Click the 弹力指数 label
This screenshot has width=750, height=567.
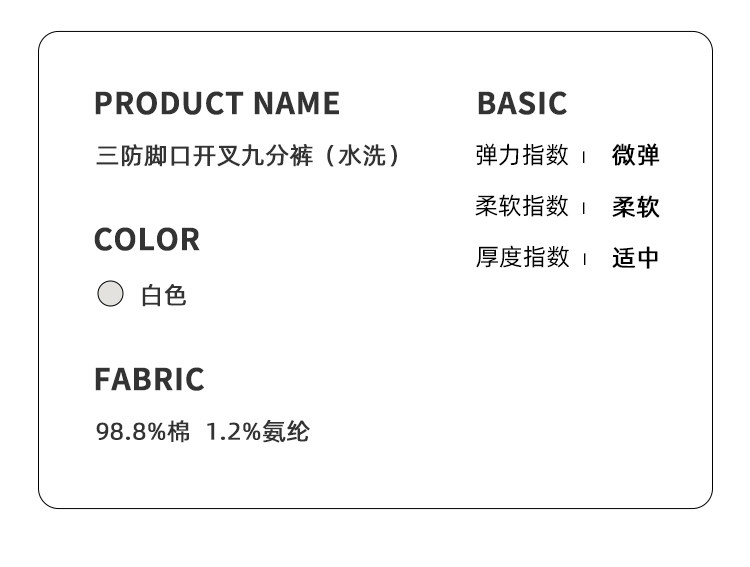522,155
